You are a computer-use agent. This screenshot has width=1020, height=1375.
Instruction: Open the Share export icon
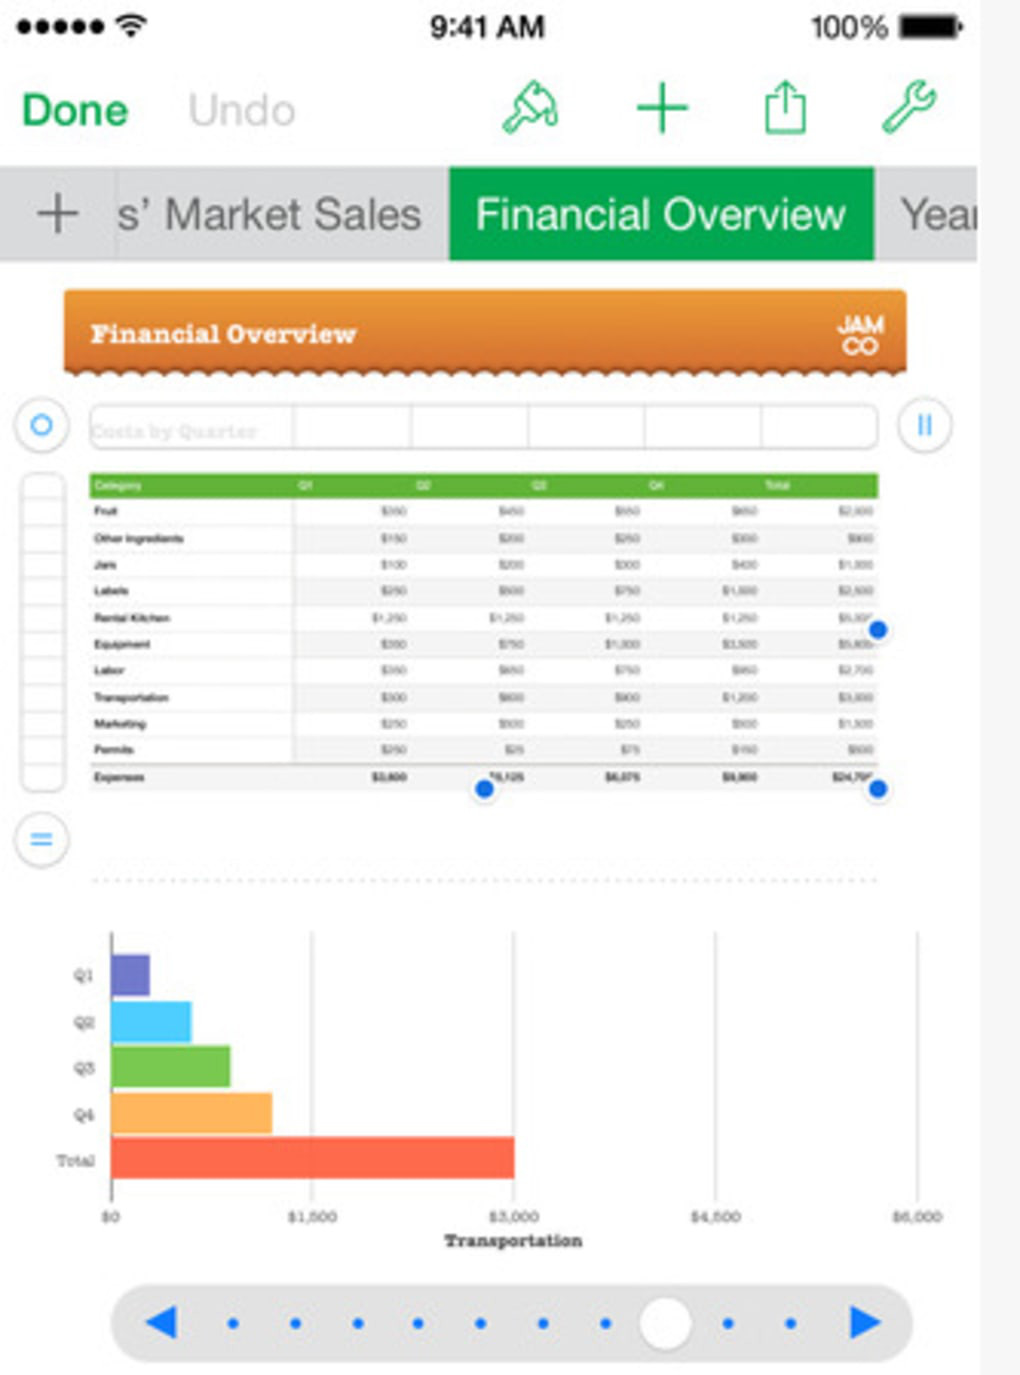[x=785, y=108]
